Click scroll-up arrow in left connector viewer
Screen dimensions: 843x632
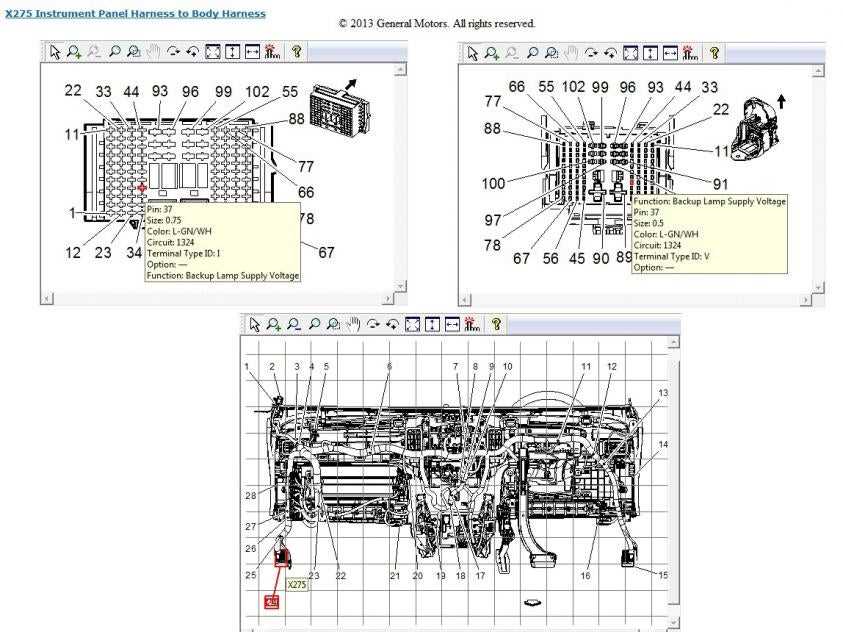tap(401, 70)
